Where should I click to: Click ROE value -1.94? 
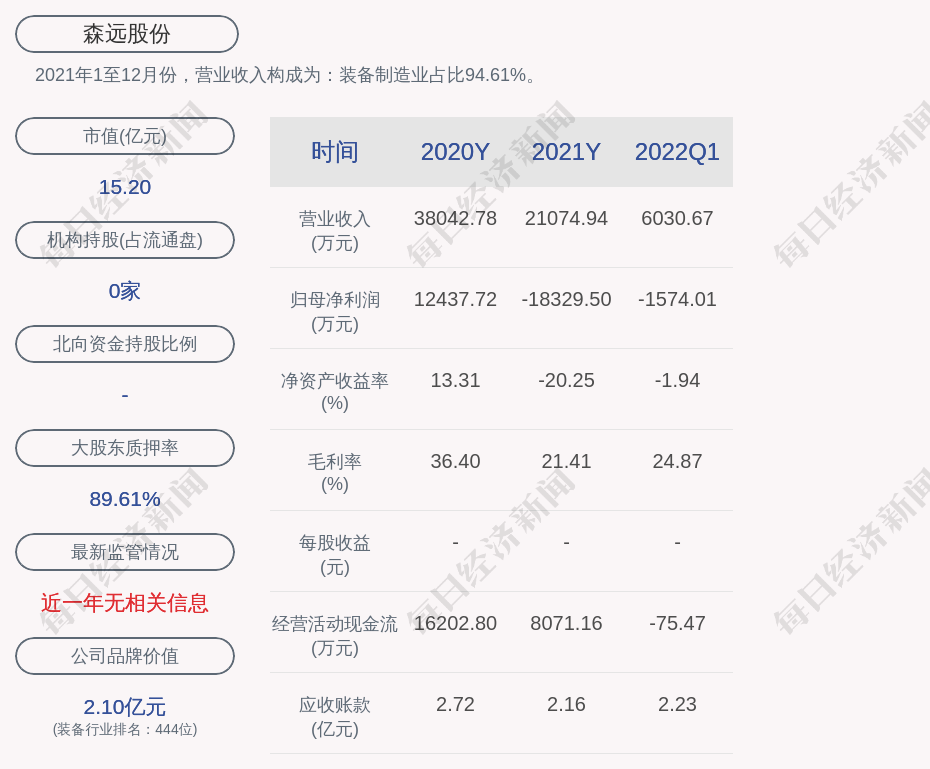click(x=677, y=380)
